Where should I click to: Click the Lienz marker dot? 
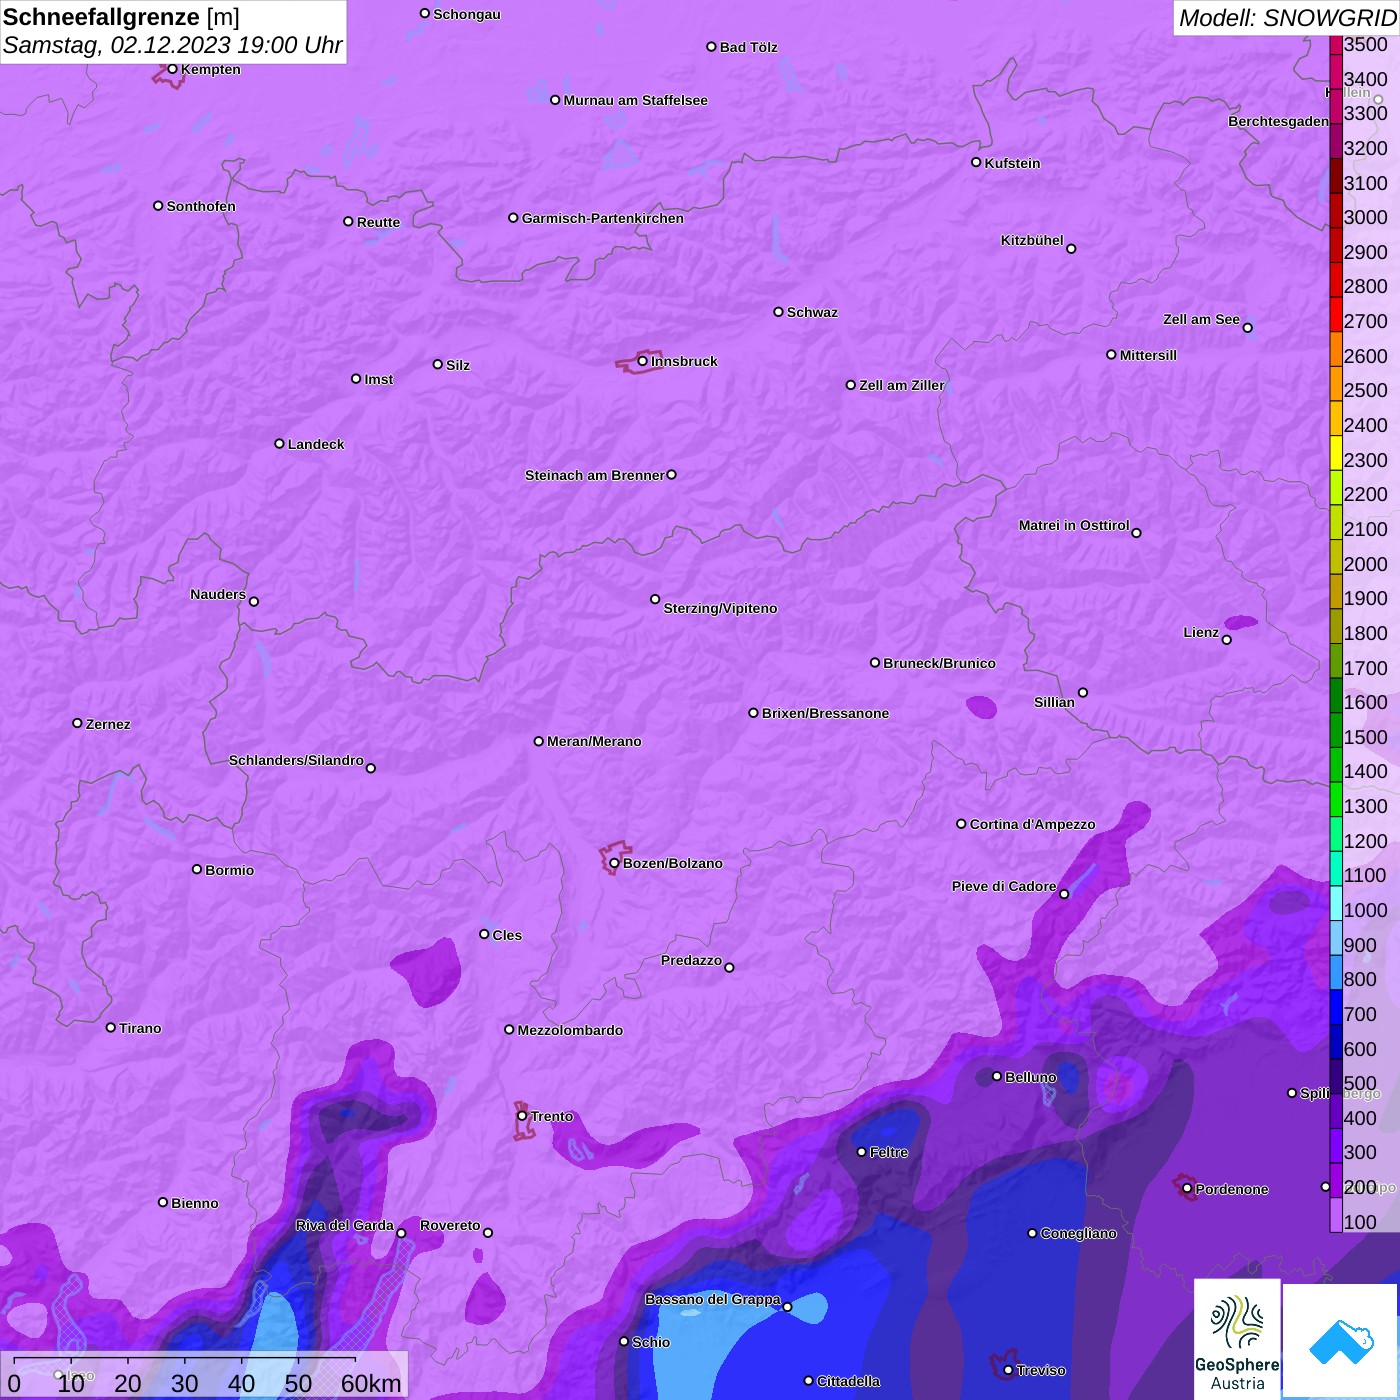[1227, 640]
